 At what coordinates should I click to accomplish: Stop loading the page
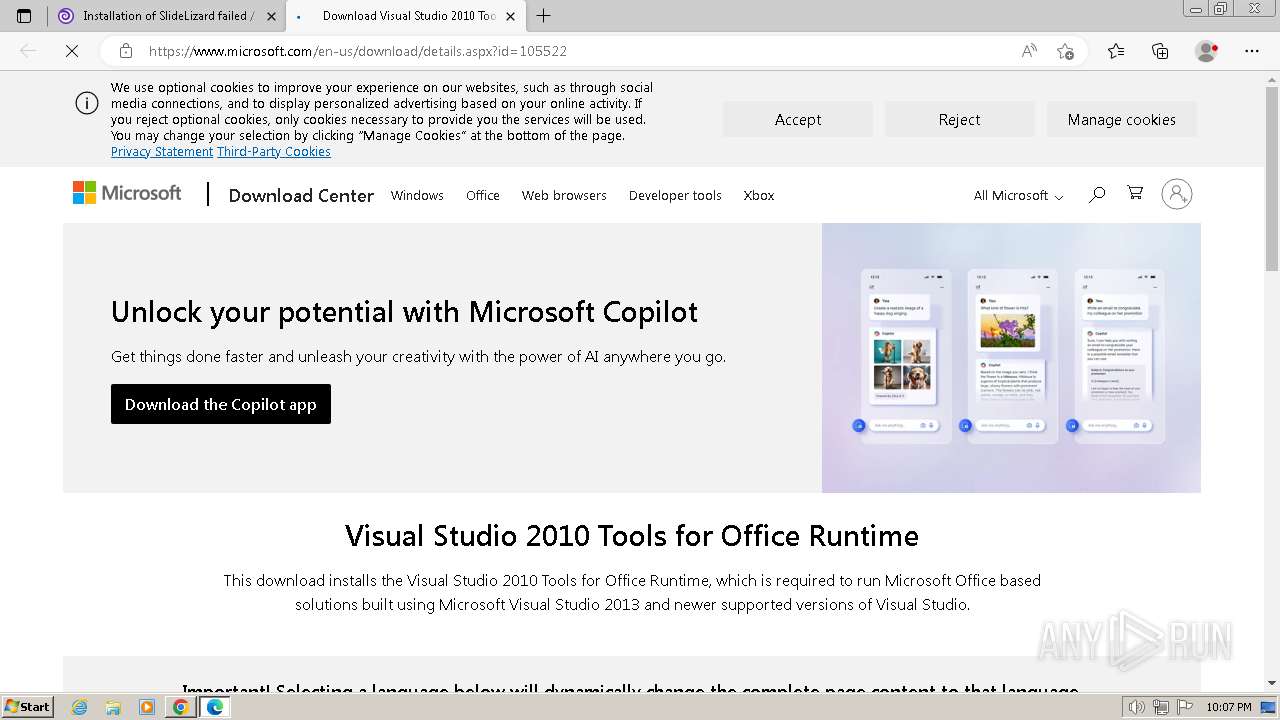[x=72, y=51]
